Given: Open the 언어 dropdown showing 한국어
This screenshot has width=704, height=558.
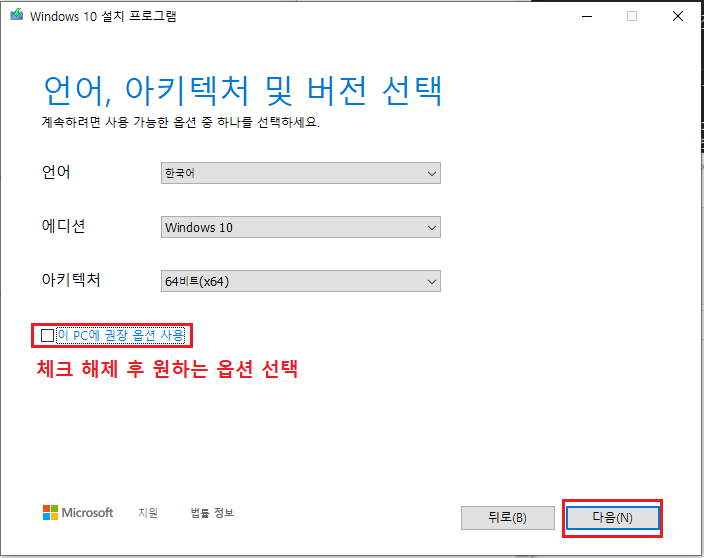Looking at the screenshot, I should click(300, 173).
